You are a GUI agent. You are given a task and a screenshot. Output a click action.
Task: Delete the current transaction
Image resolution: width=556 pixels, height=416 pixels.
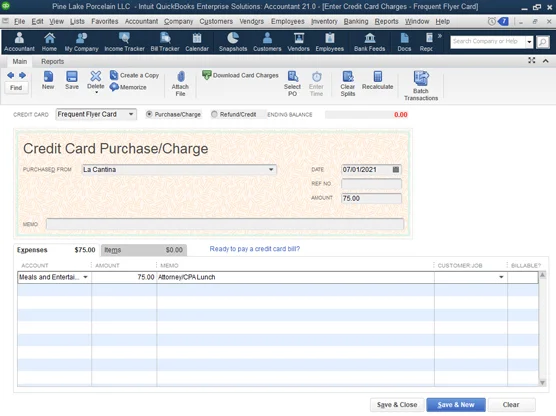[95, 80]
